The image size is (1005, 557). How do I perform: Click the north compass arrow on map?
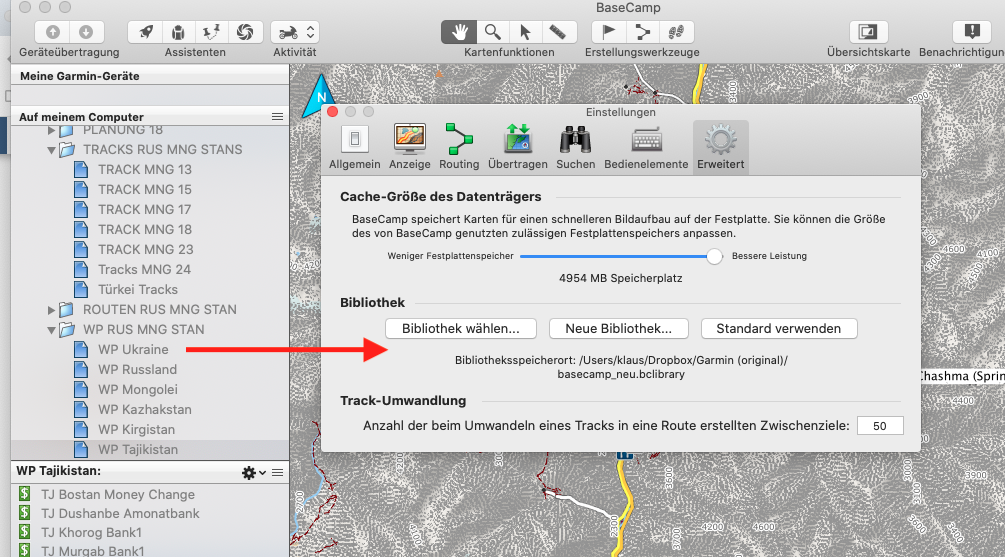pyautogui.click(x=319, y=96)
